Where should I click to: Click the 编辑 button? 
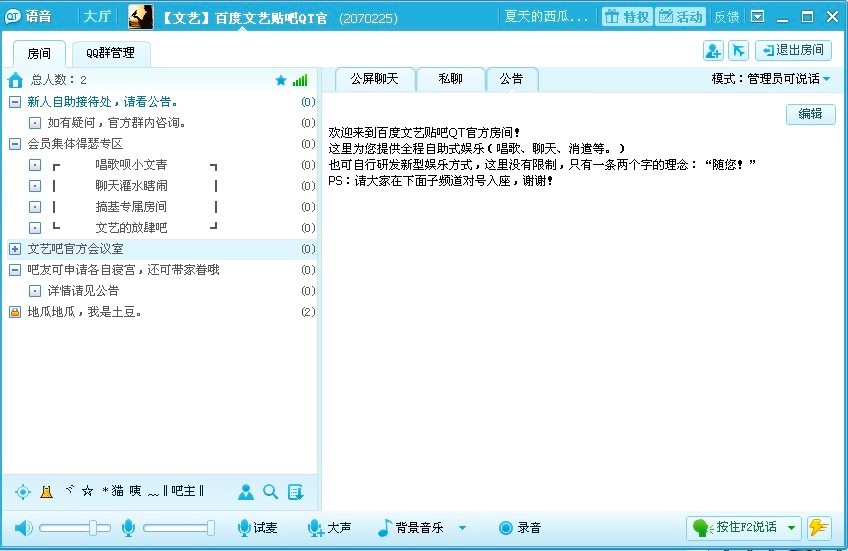(810, 114)
